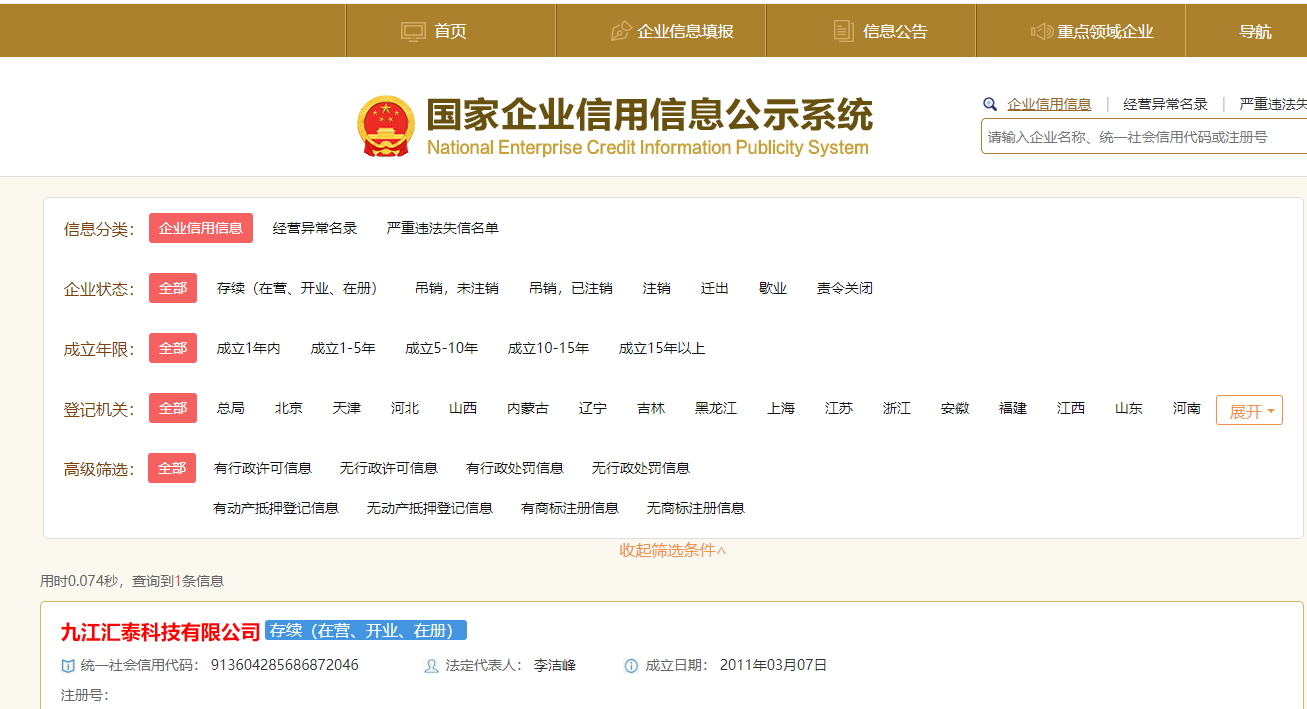Select 全部 for 成立年限
This screenshot has width=1307, height=709.
click(173, 348)
